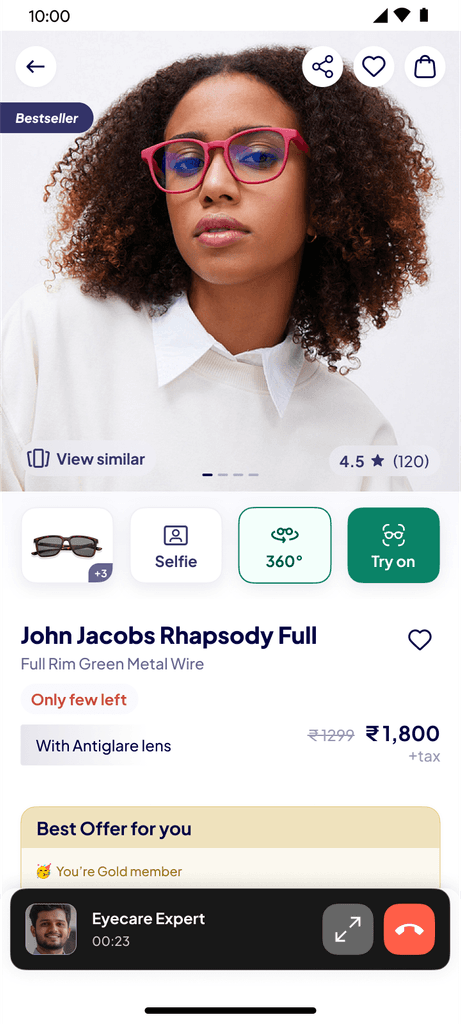Tap the heart icon over the photo
Screen dimensions: 461x1024
click(374, 67)
